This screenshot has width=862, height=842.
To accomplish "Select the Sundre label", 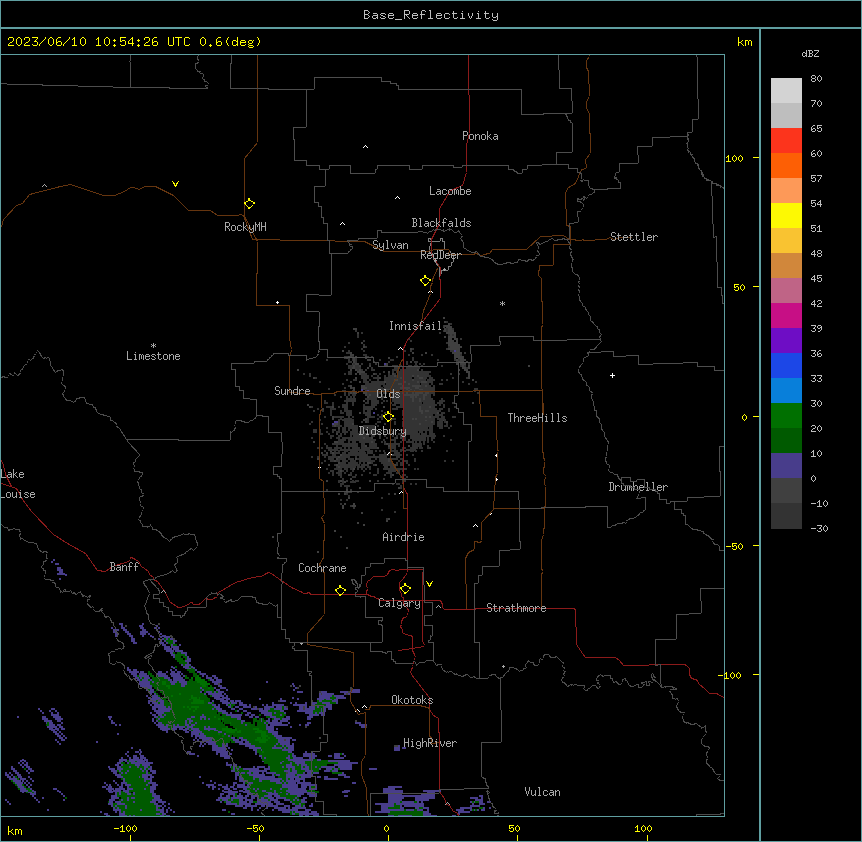I will coord(292,391).
